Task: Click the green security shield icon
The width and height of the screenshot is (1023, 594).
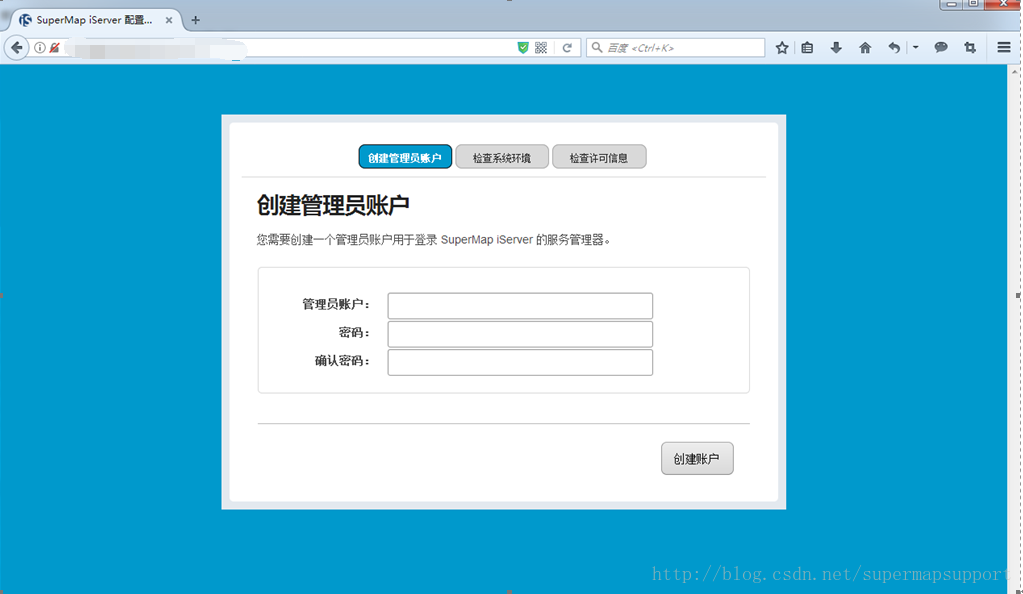Action: [x=523, y=48]
